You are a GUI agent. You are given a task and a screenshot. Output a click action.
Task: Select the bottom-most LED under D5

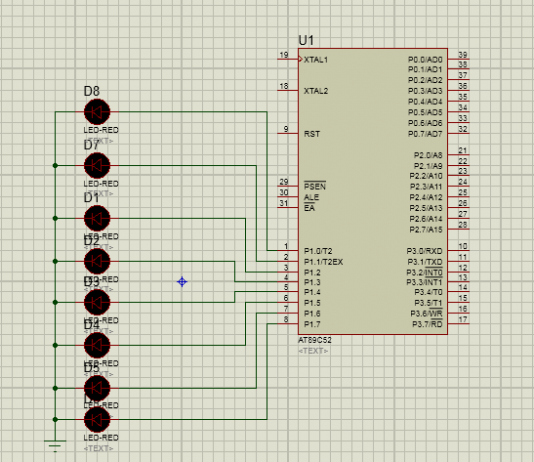tap(97, 419)
